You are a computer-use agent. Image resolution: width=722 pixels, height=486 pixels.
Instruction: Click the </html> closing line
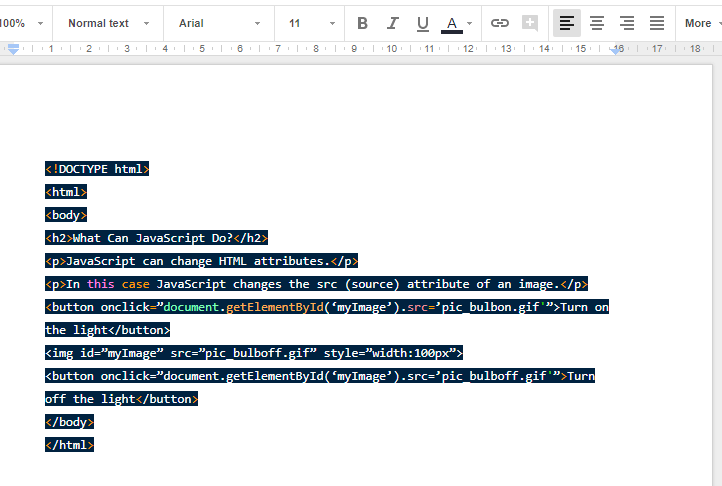pyautogui.click(x=69, y=445)
